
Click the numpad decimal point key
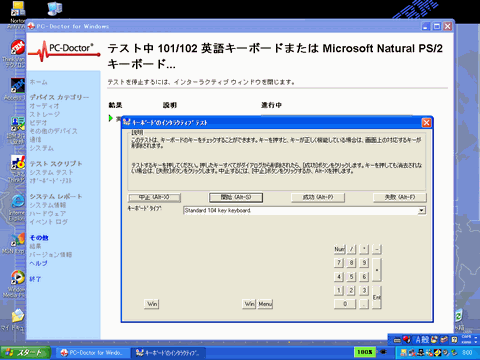(364, 304)
